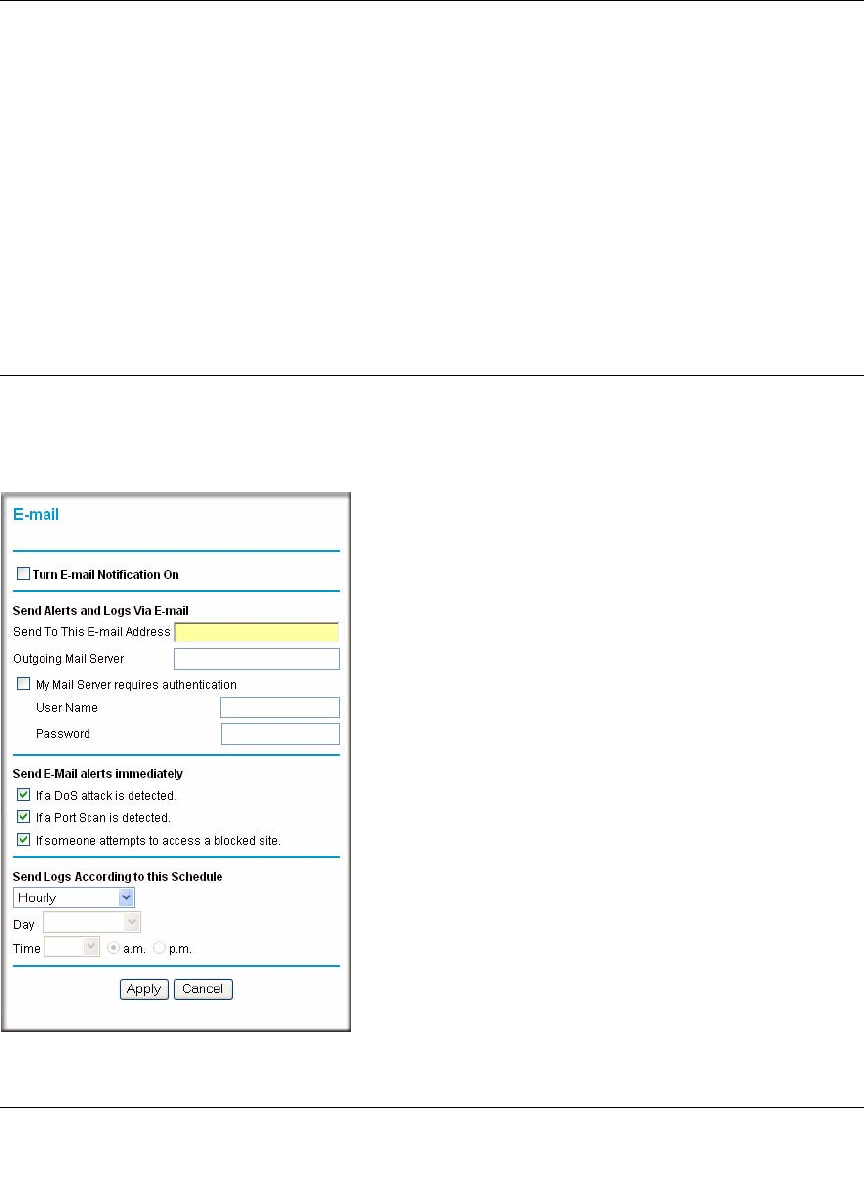
Task: Enable Turn E-mail Notification On checkbox
Action: [23, 574]
